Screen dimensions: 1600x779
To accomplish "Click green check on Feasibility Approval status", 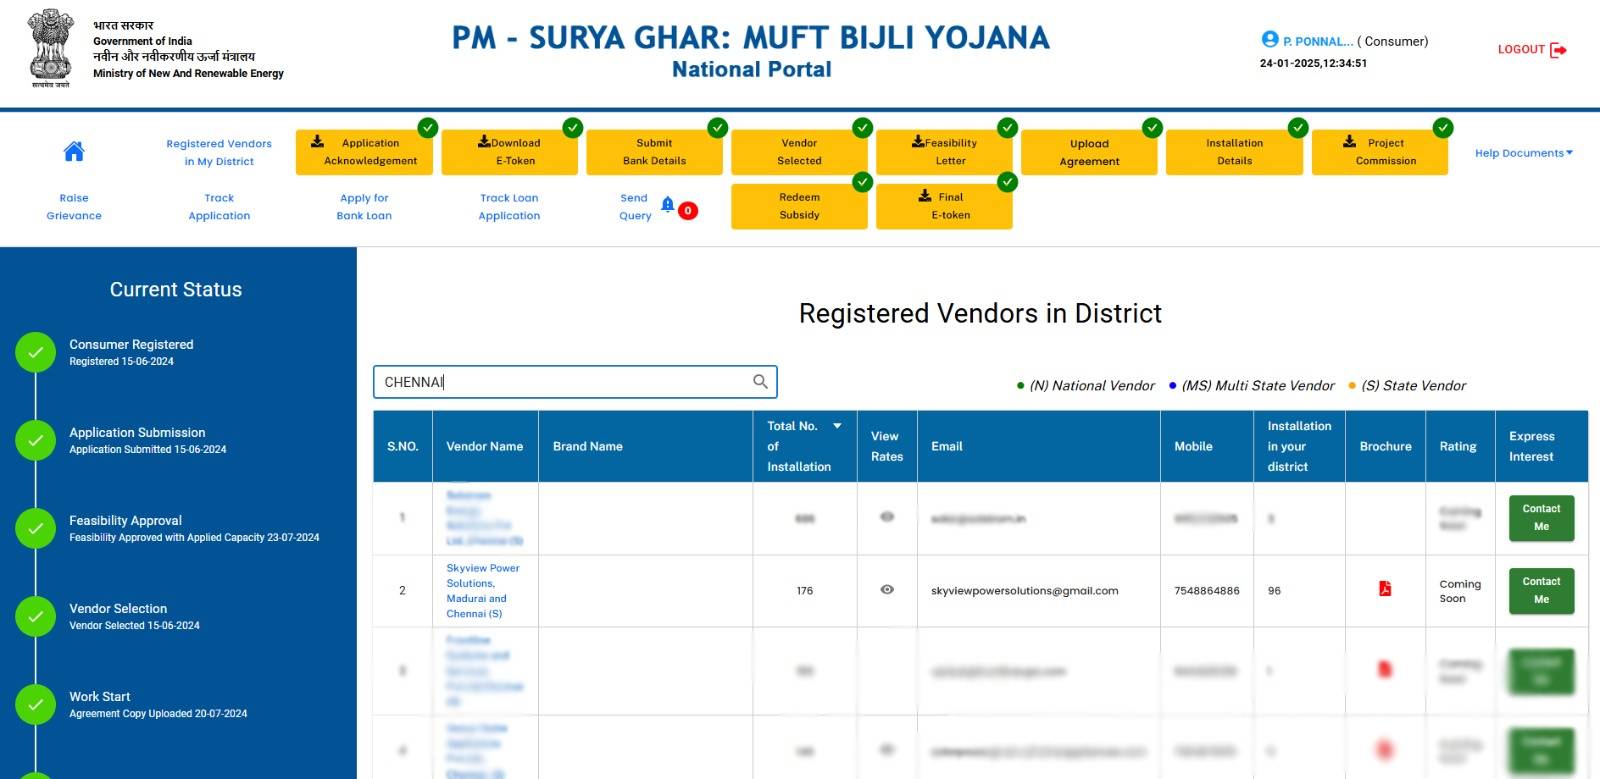I will pos(36,528).
